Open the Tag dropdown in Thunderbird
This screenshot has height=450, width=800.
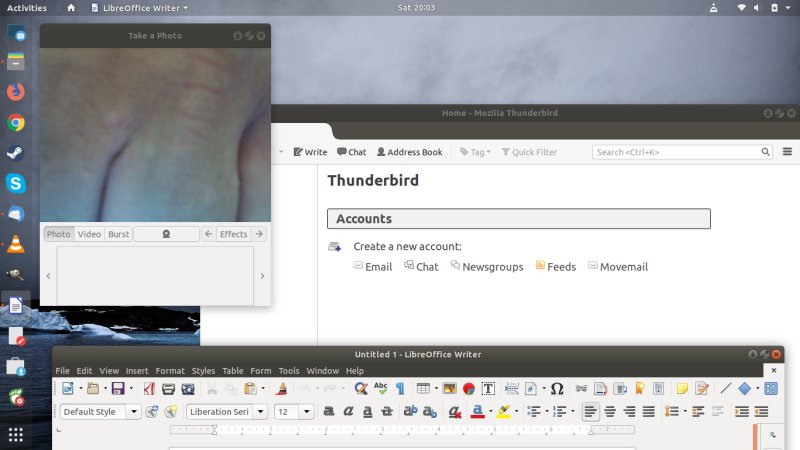475,152
